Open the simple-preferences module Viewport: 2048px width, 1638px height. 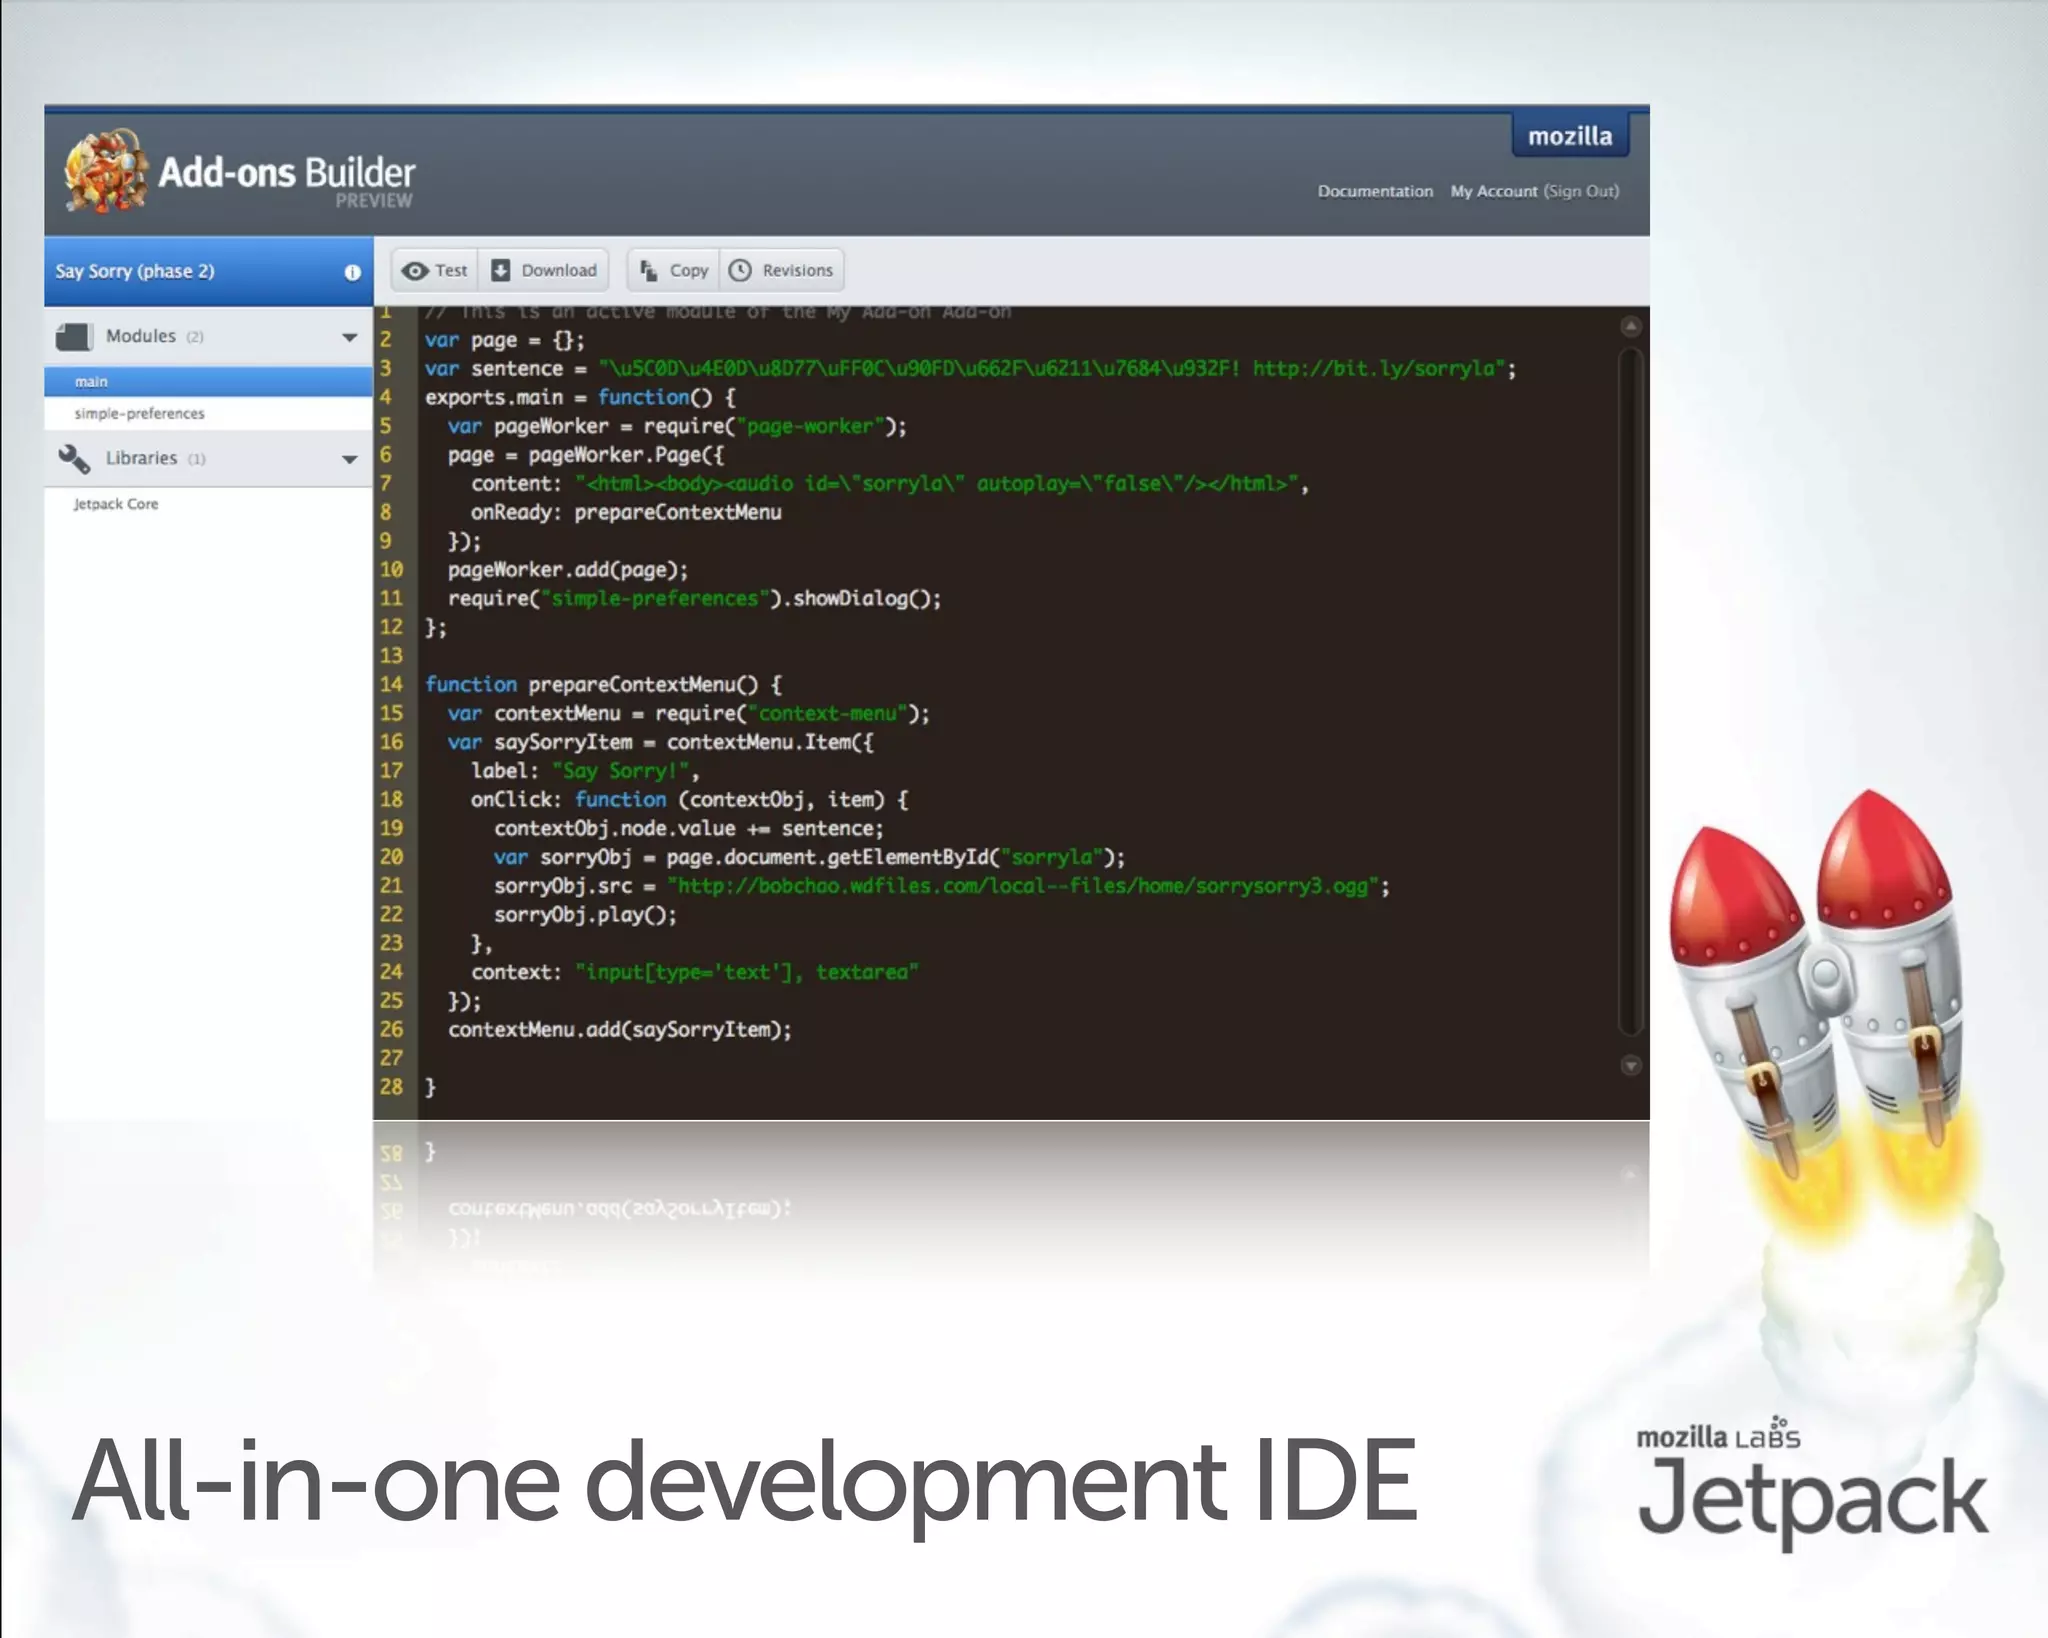click(x=208, y=413)
